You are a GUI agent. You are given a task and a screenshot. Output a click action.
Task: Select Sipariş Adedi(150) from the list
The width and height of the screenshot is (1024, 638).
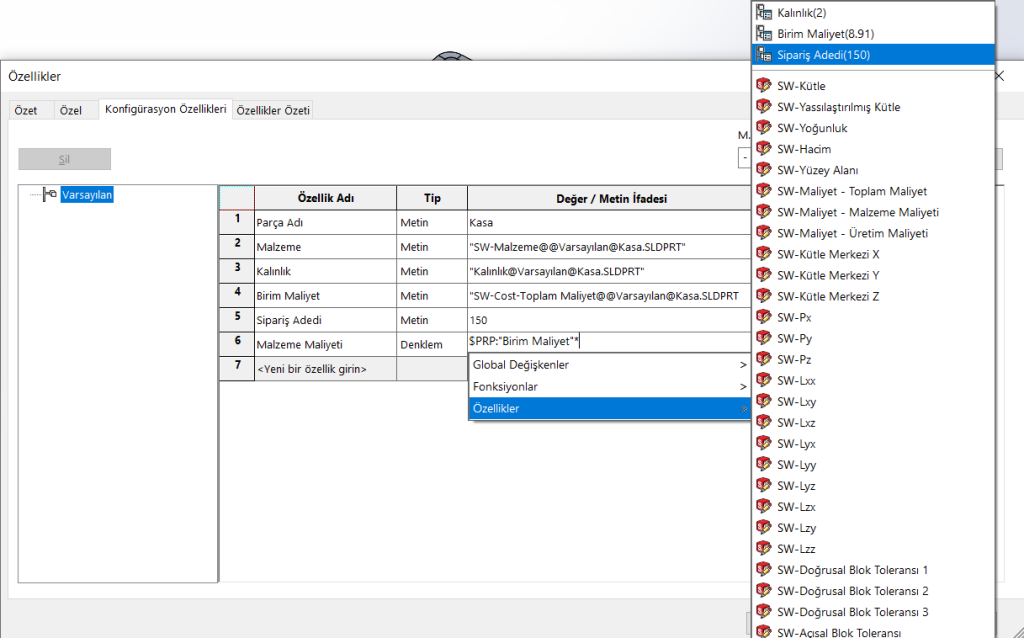[823, 55]
